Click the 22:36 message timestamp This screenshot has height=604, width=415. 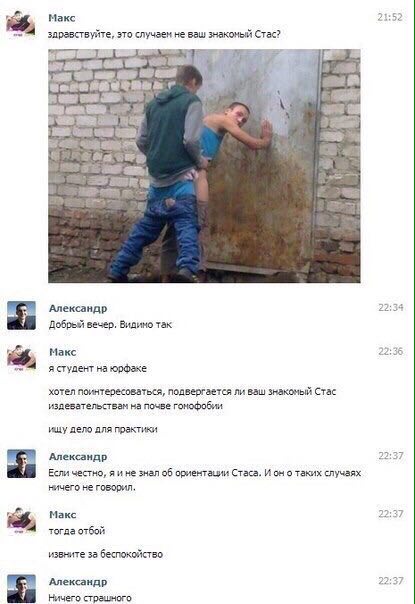point(391,351)
